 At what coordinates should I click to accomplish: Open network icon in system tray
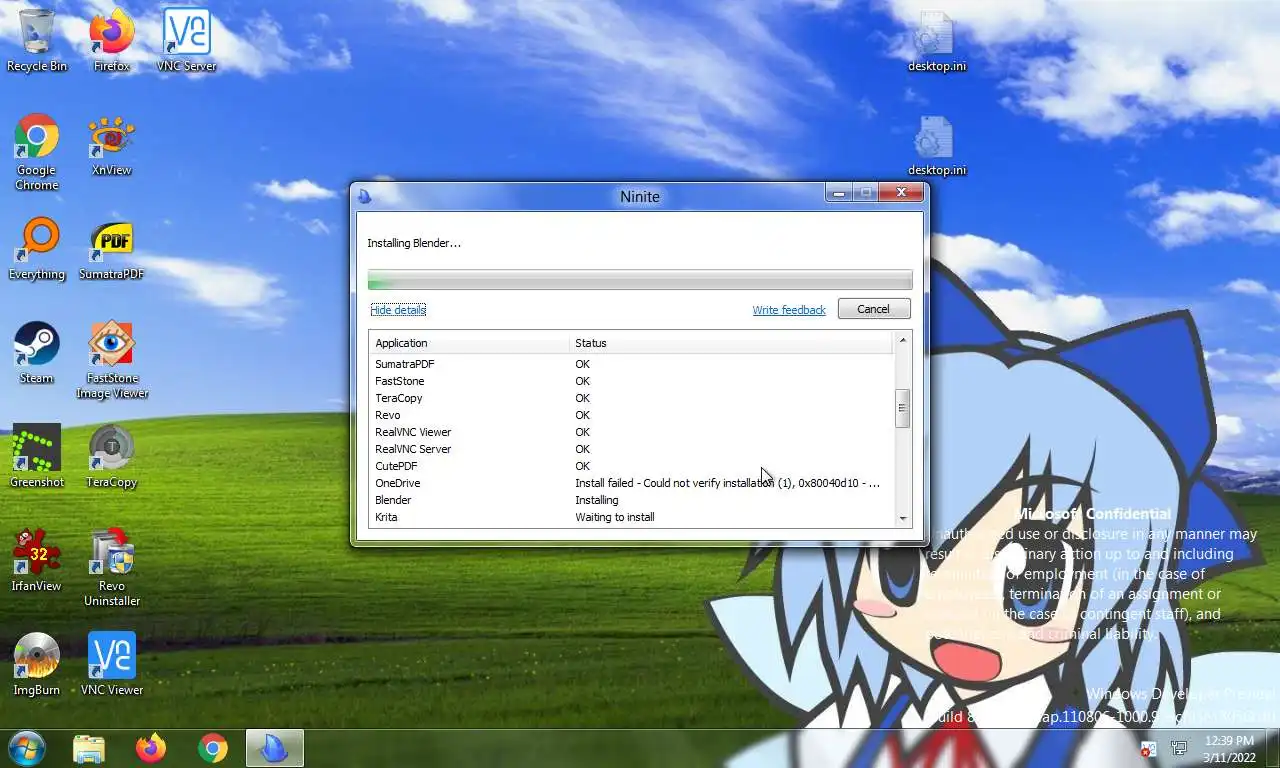(x=1179, y=749)
